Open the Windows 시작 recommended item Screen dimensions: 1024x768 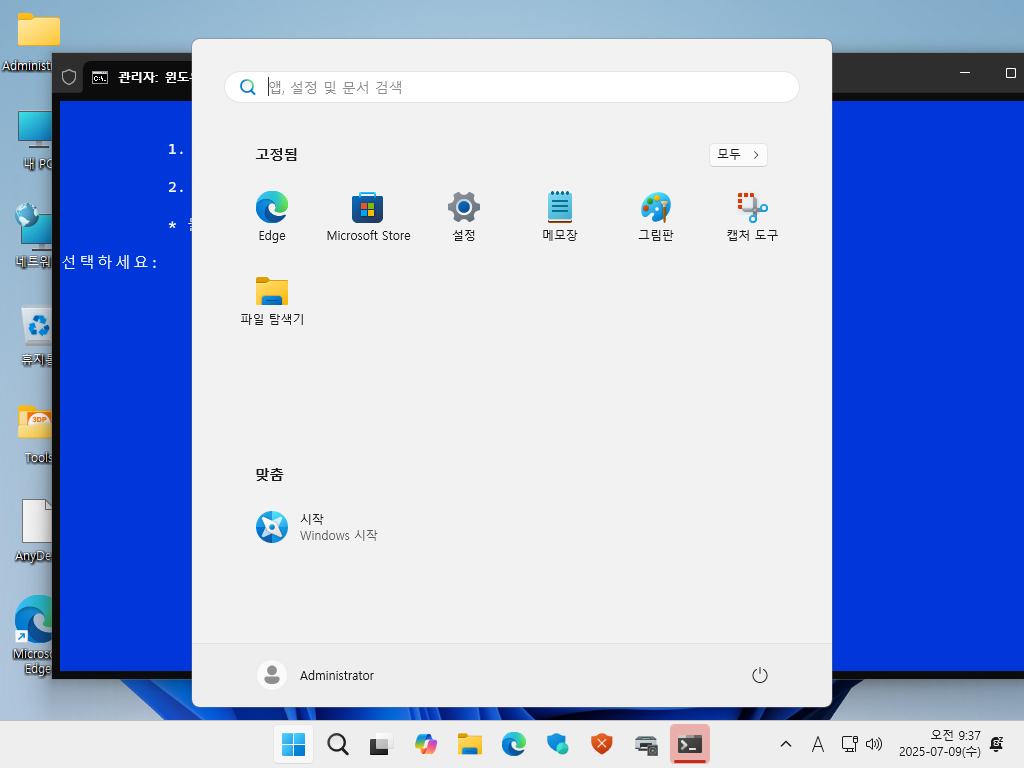click(x=317, y=527)
